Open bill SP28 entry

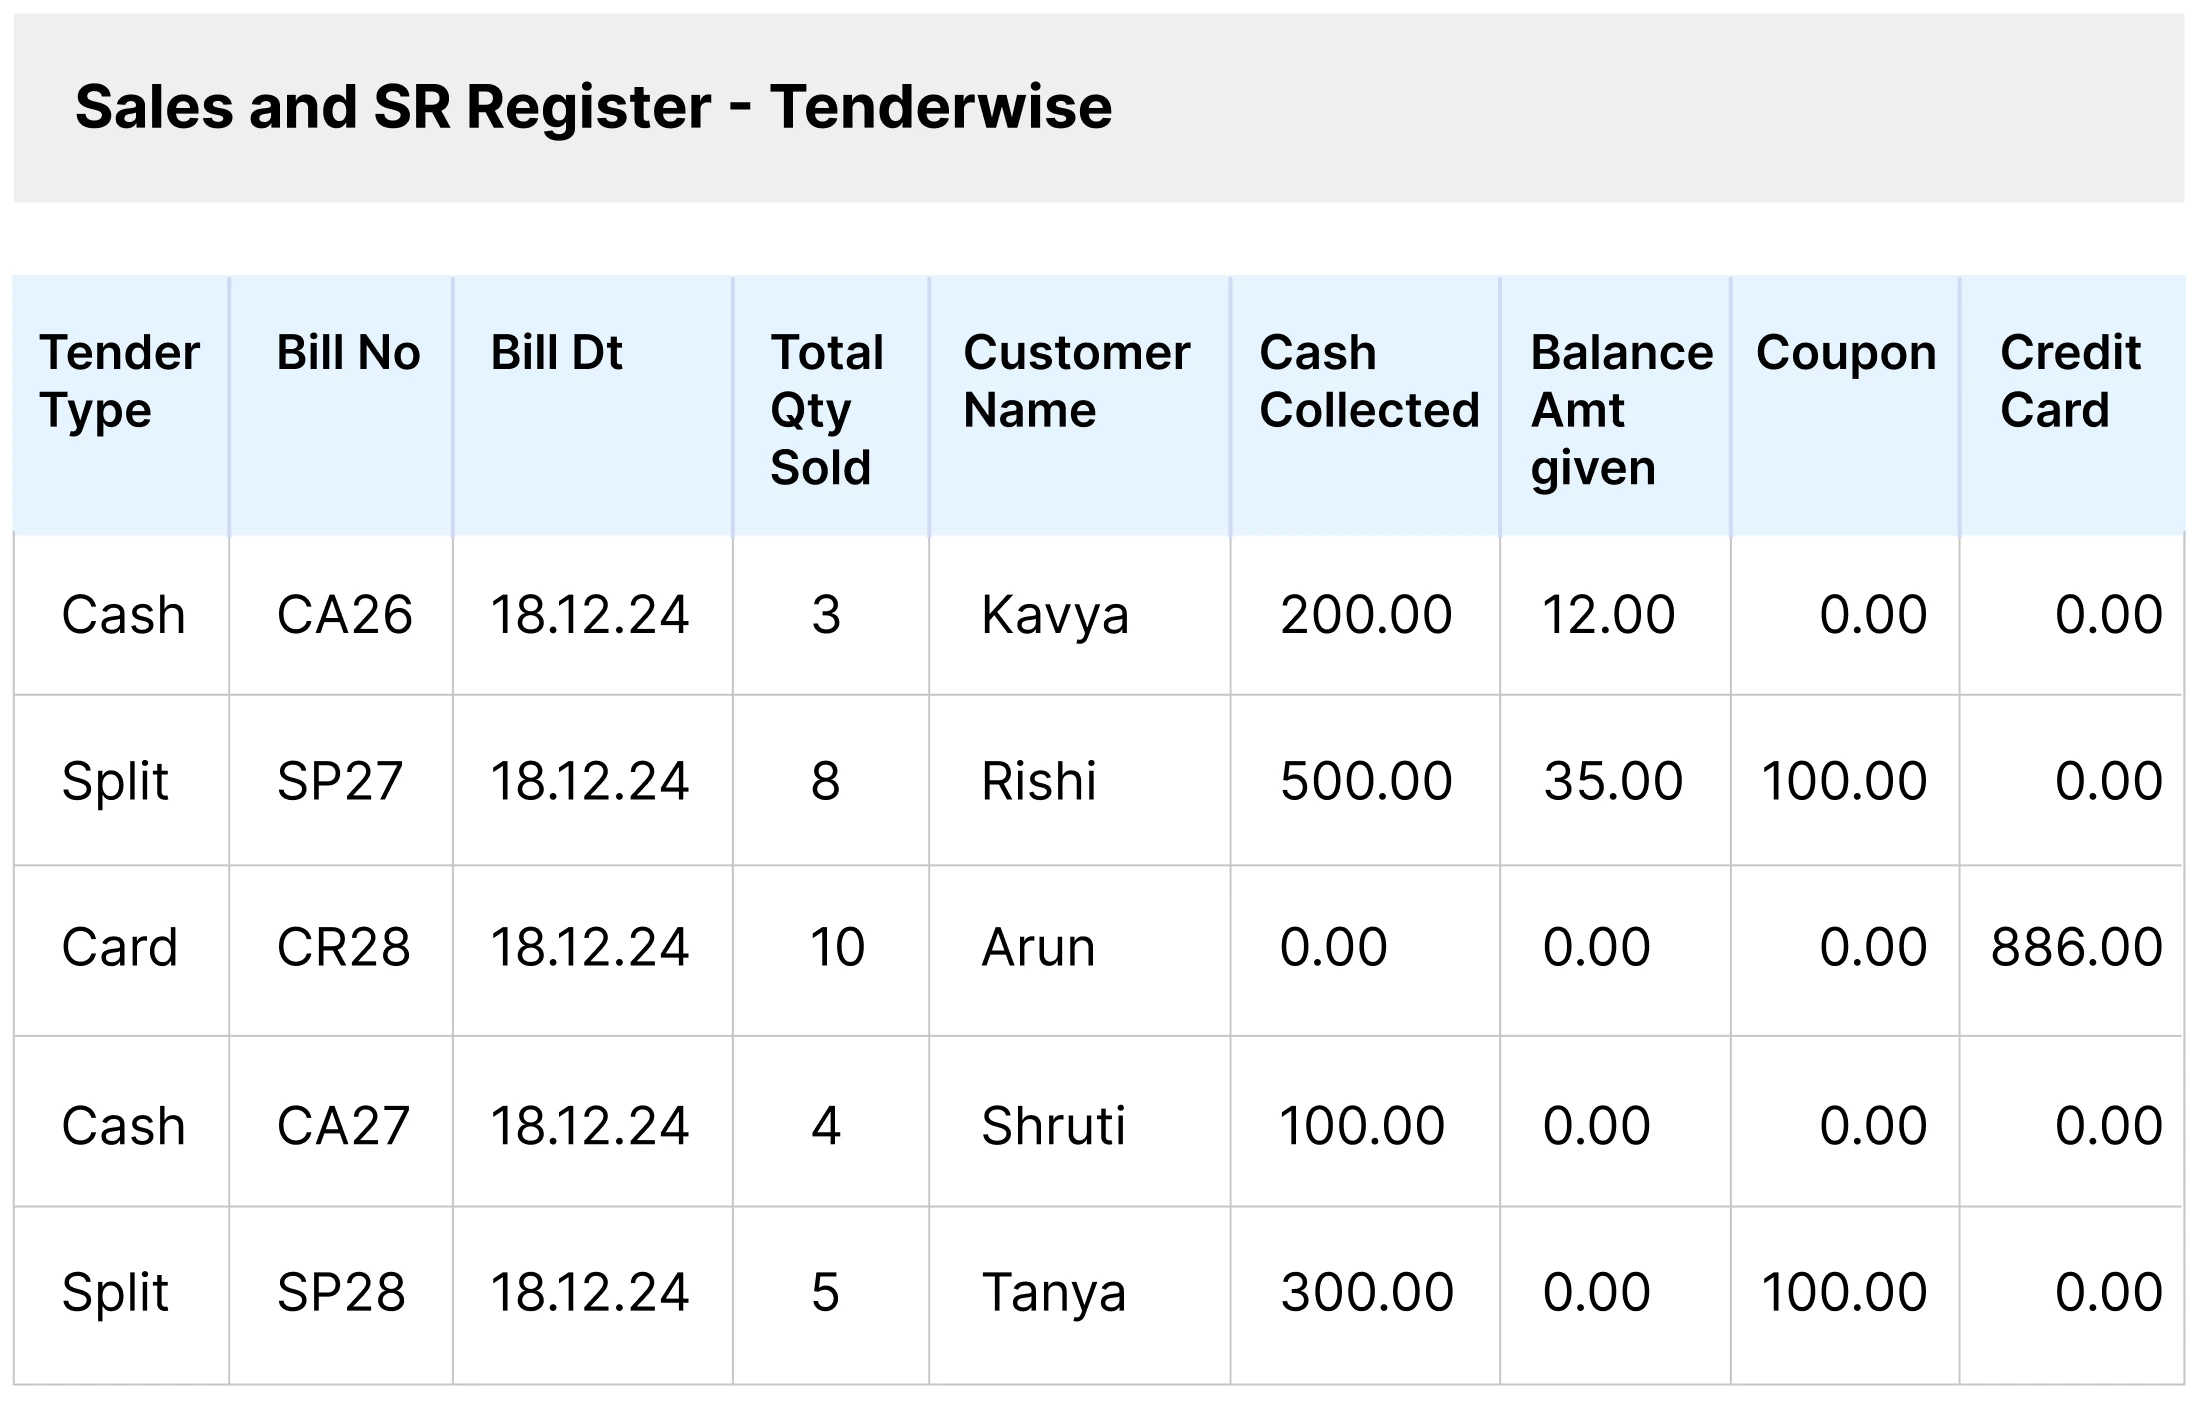coord(341,1292)
